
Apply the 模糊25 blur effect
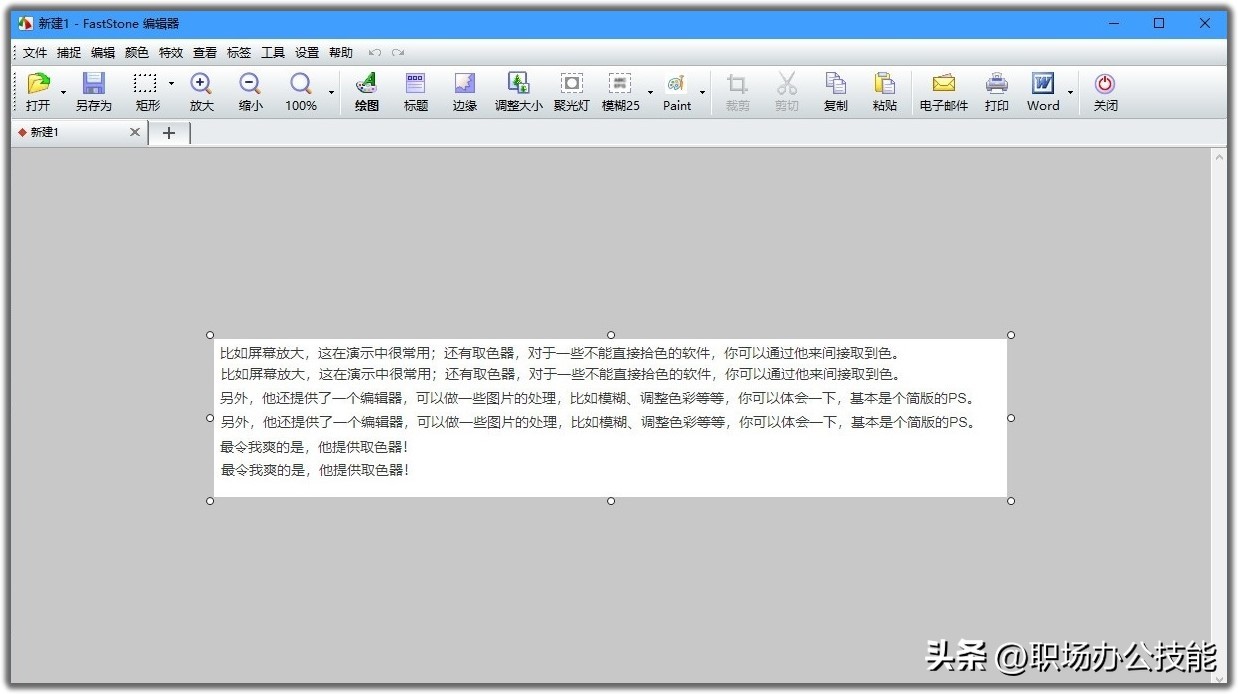pyautogui.click(x=621, y=90)
